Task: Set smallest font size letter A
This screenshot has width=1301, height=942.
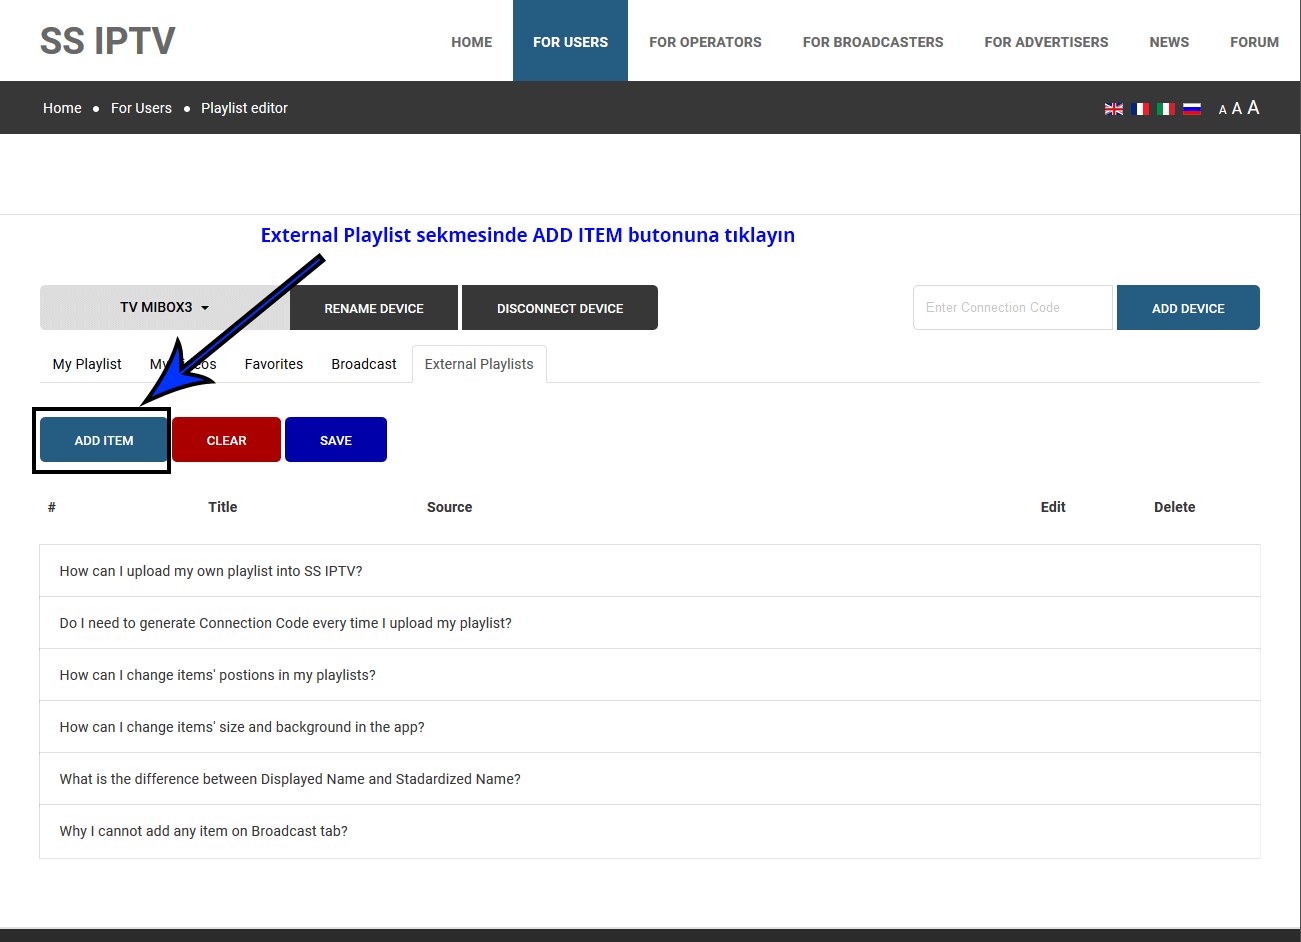Action: point(1222,110)
